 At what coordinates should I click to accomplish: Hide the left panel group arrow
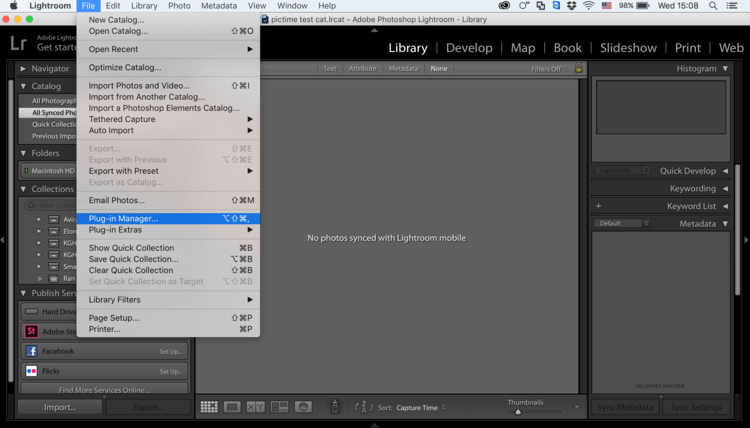tap(3, 240)
